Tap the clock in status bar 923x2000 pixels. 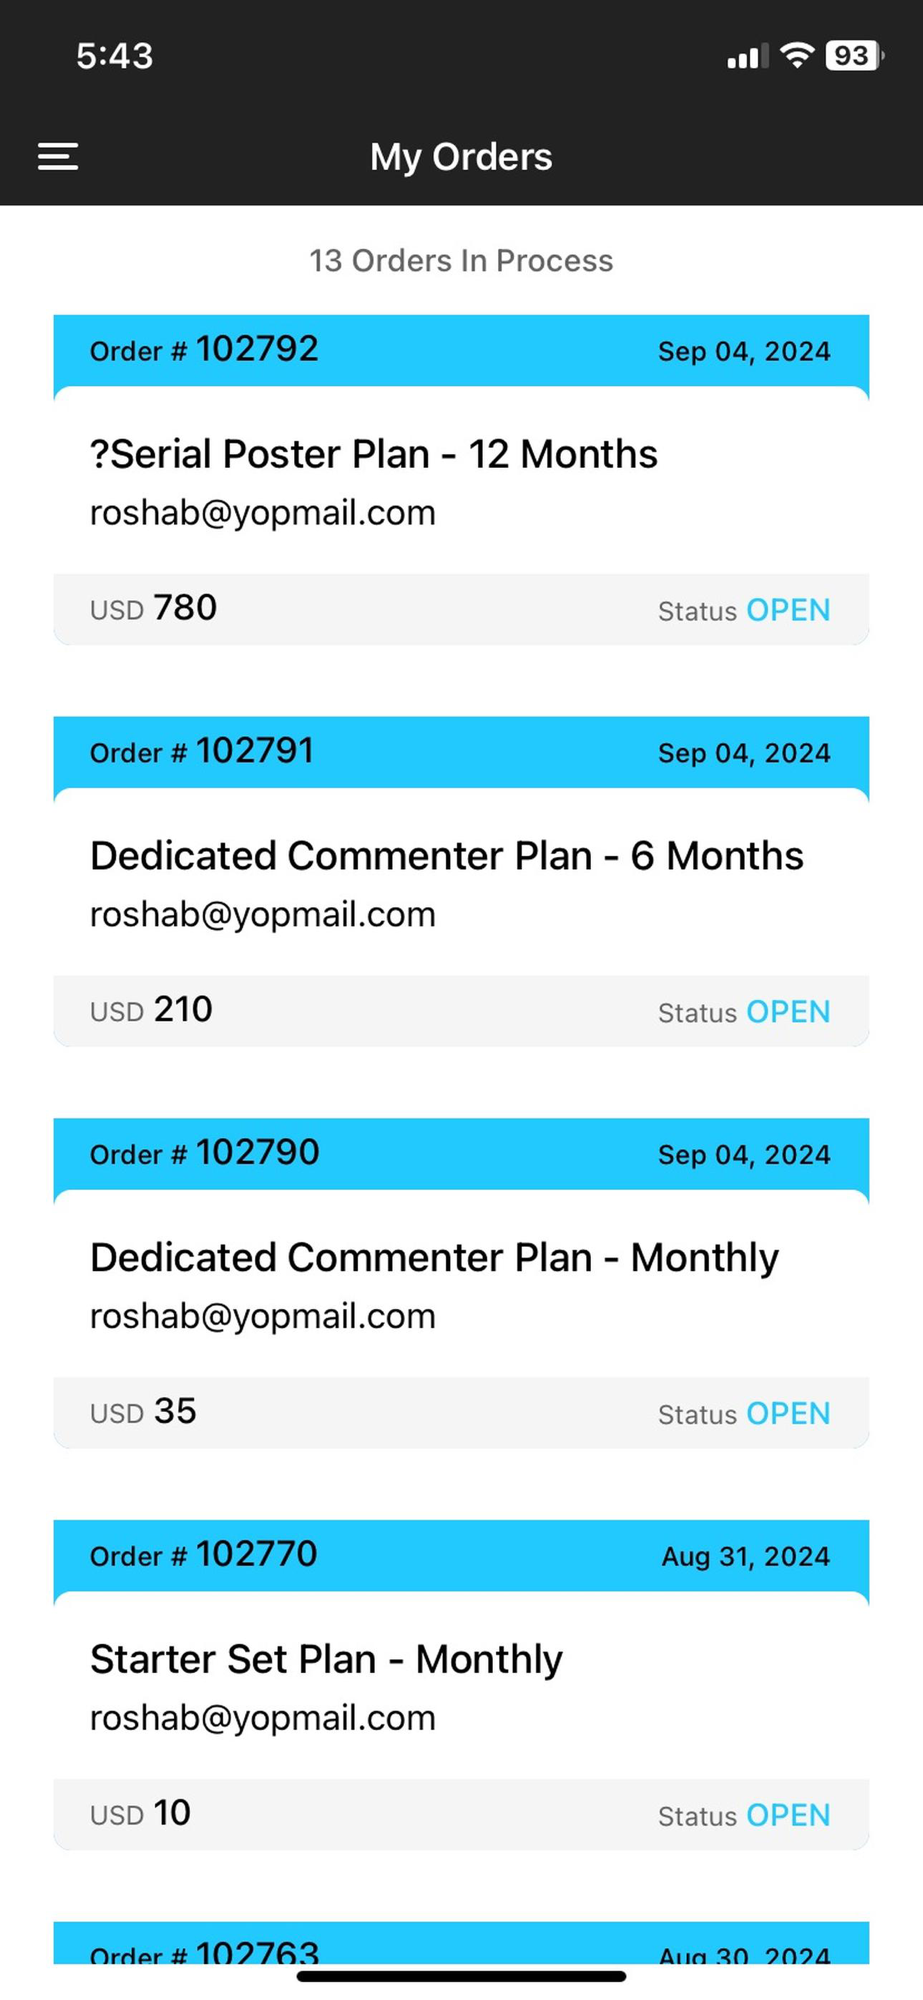click(x=115, y=56)
